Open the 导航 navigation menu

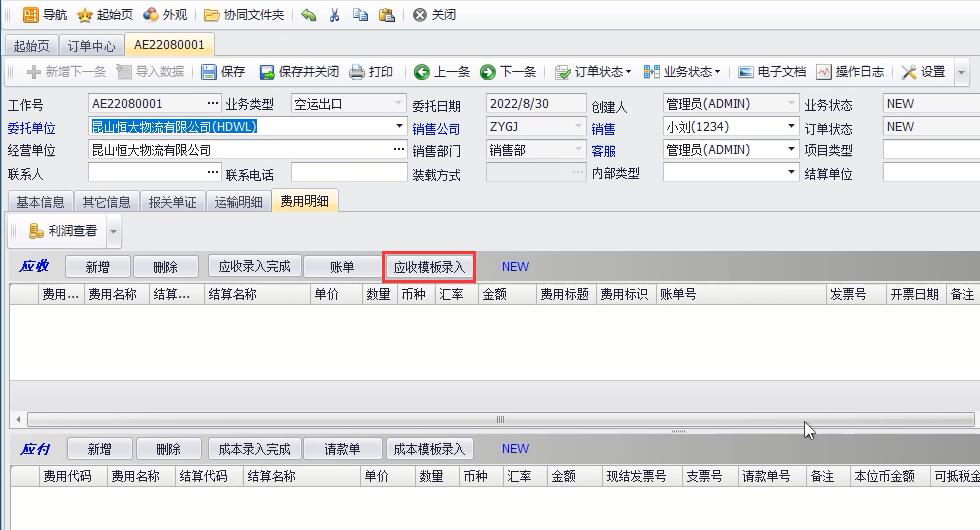coord(44,15)
